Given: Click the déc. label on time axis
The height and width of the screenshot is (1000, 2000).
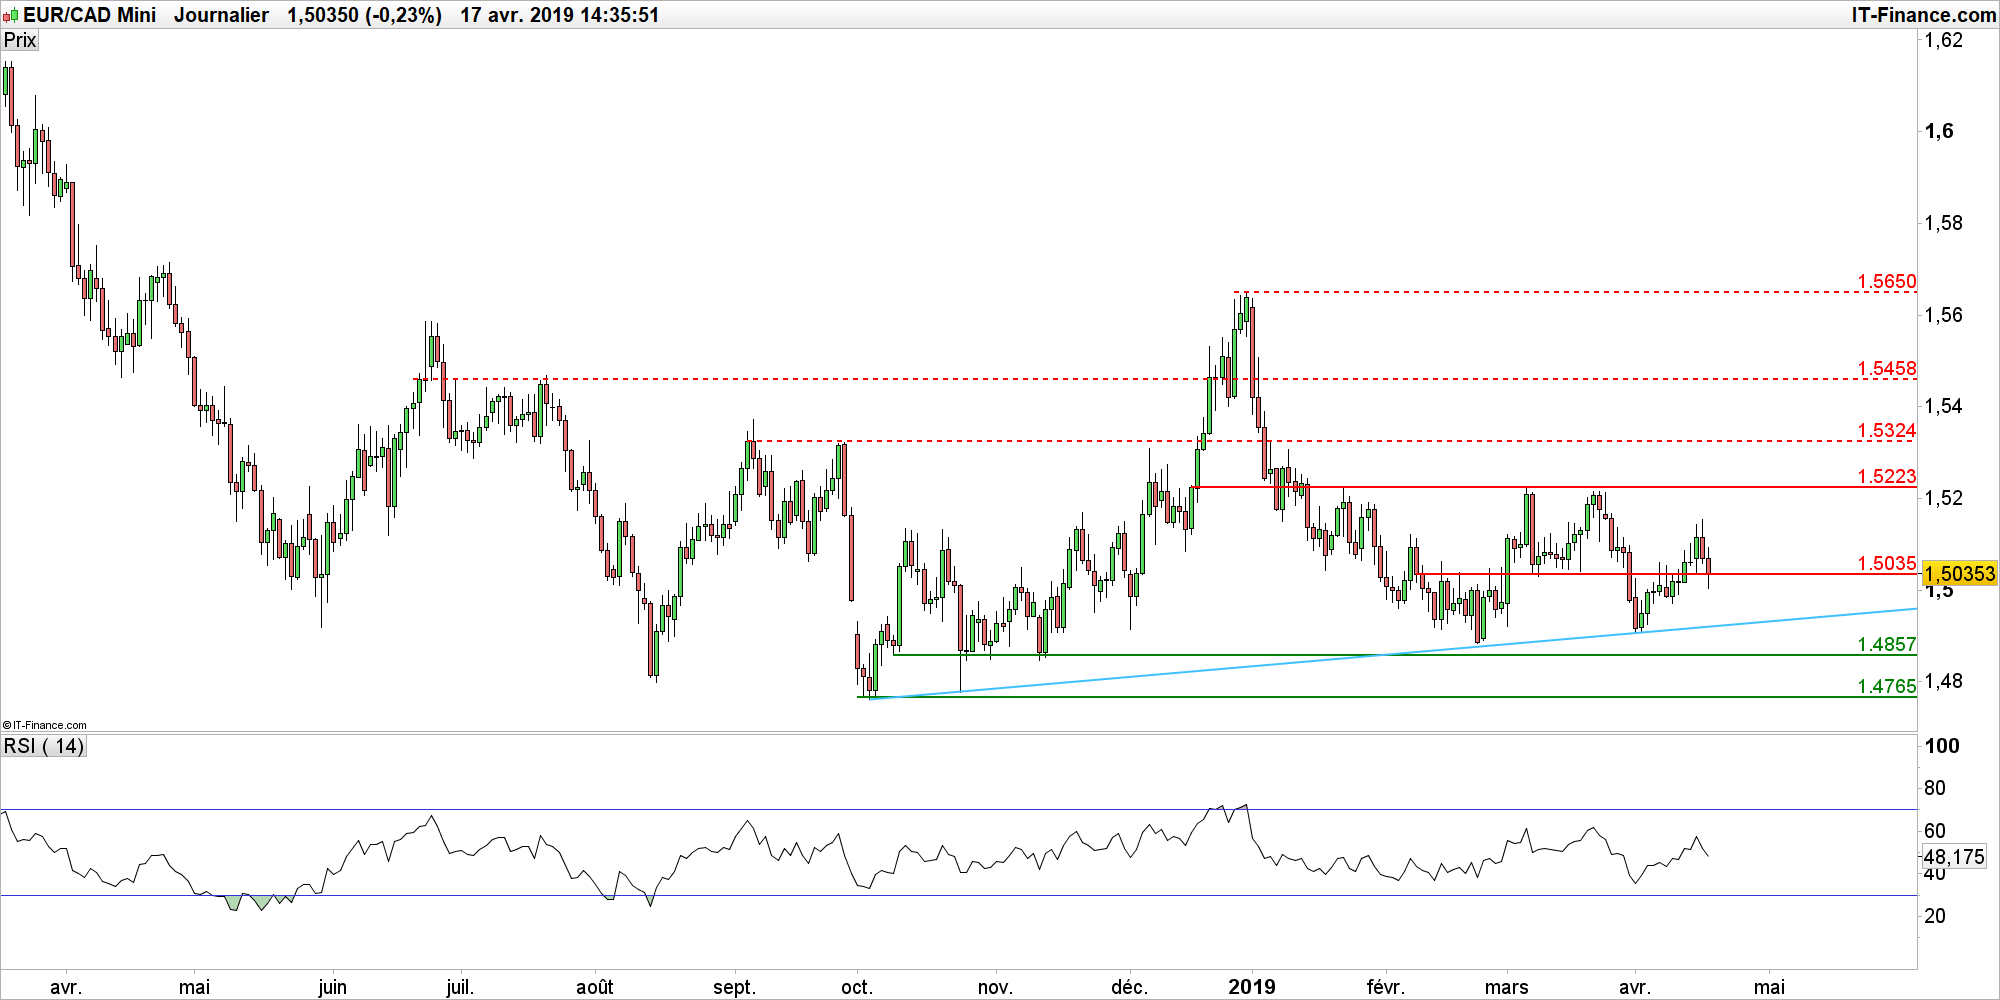Looking at the screenshot, I should 1129,987.
